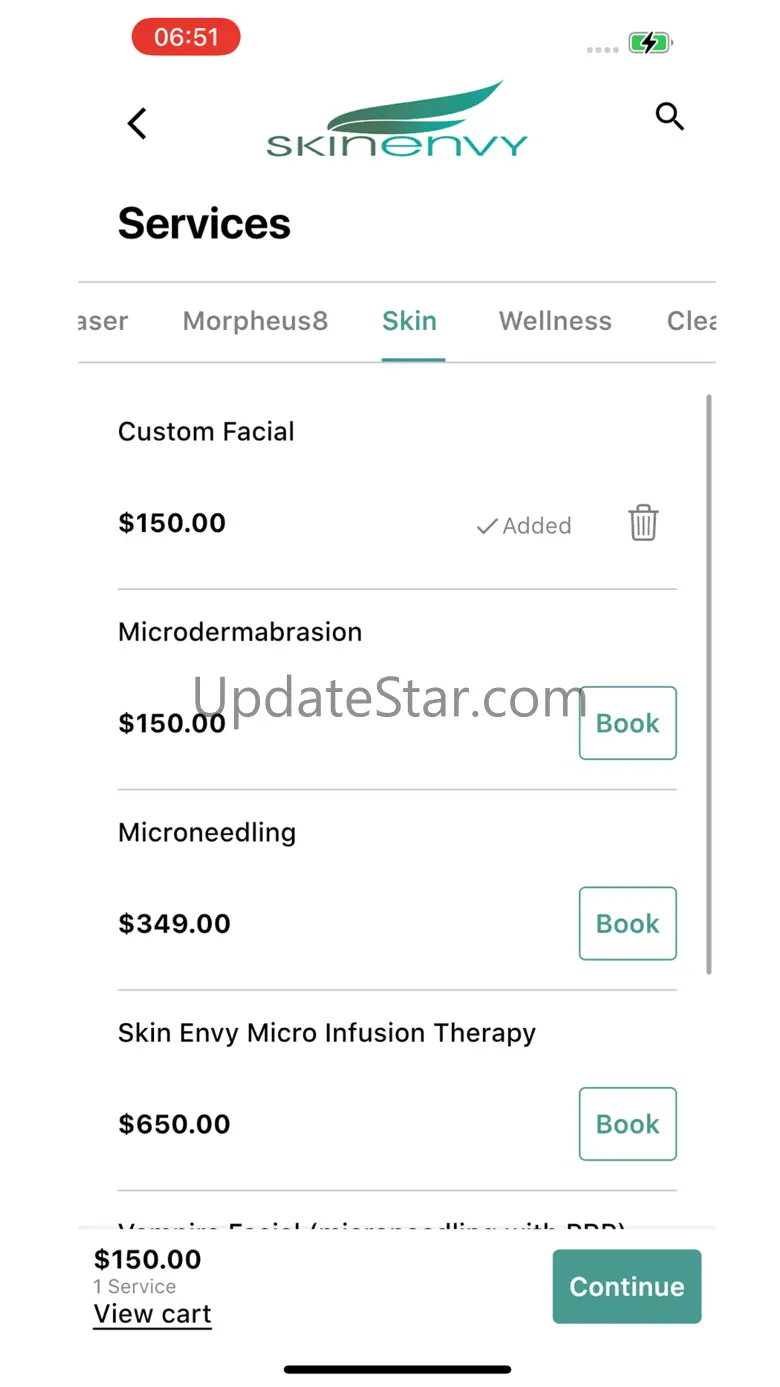Select the Skin tab
Image resolution: width=780 pixels, height=1387 pixels.
pos(409,321)
